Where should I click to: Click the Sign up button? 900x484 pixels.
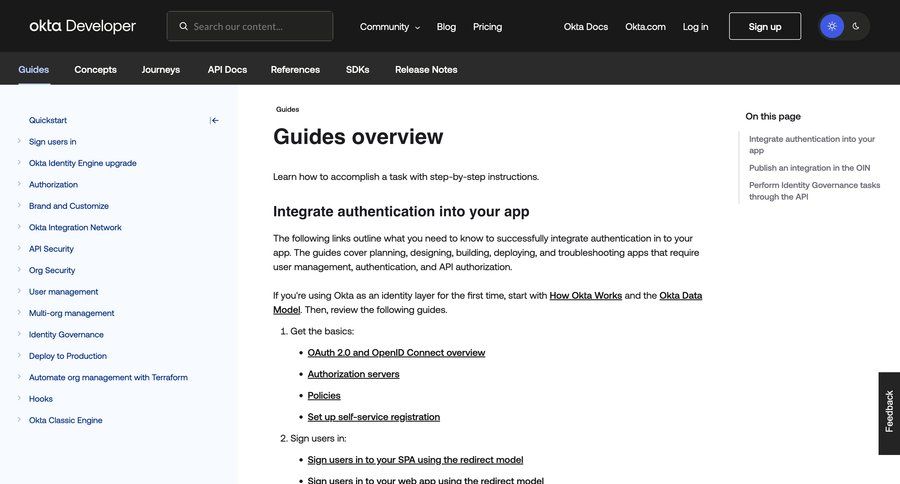click(765, 26)
